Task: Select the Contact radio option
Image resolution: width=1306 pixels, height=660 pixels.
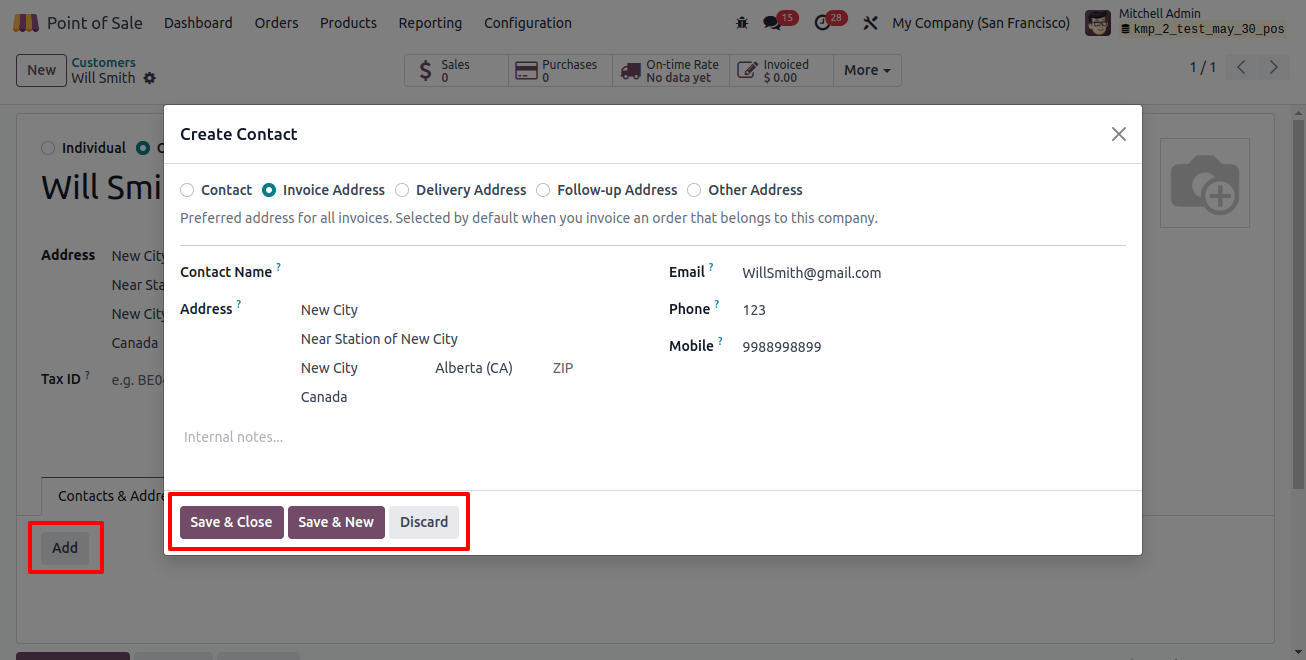Action: click(187, 190)
